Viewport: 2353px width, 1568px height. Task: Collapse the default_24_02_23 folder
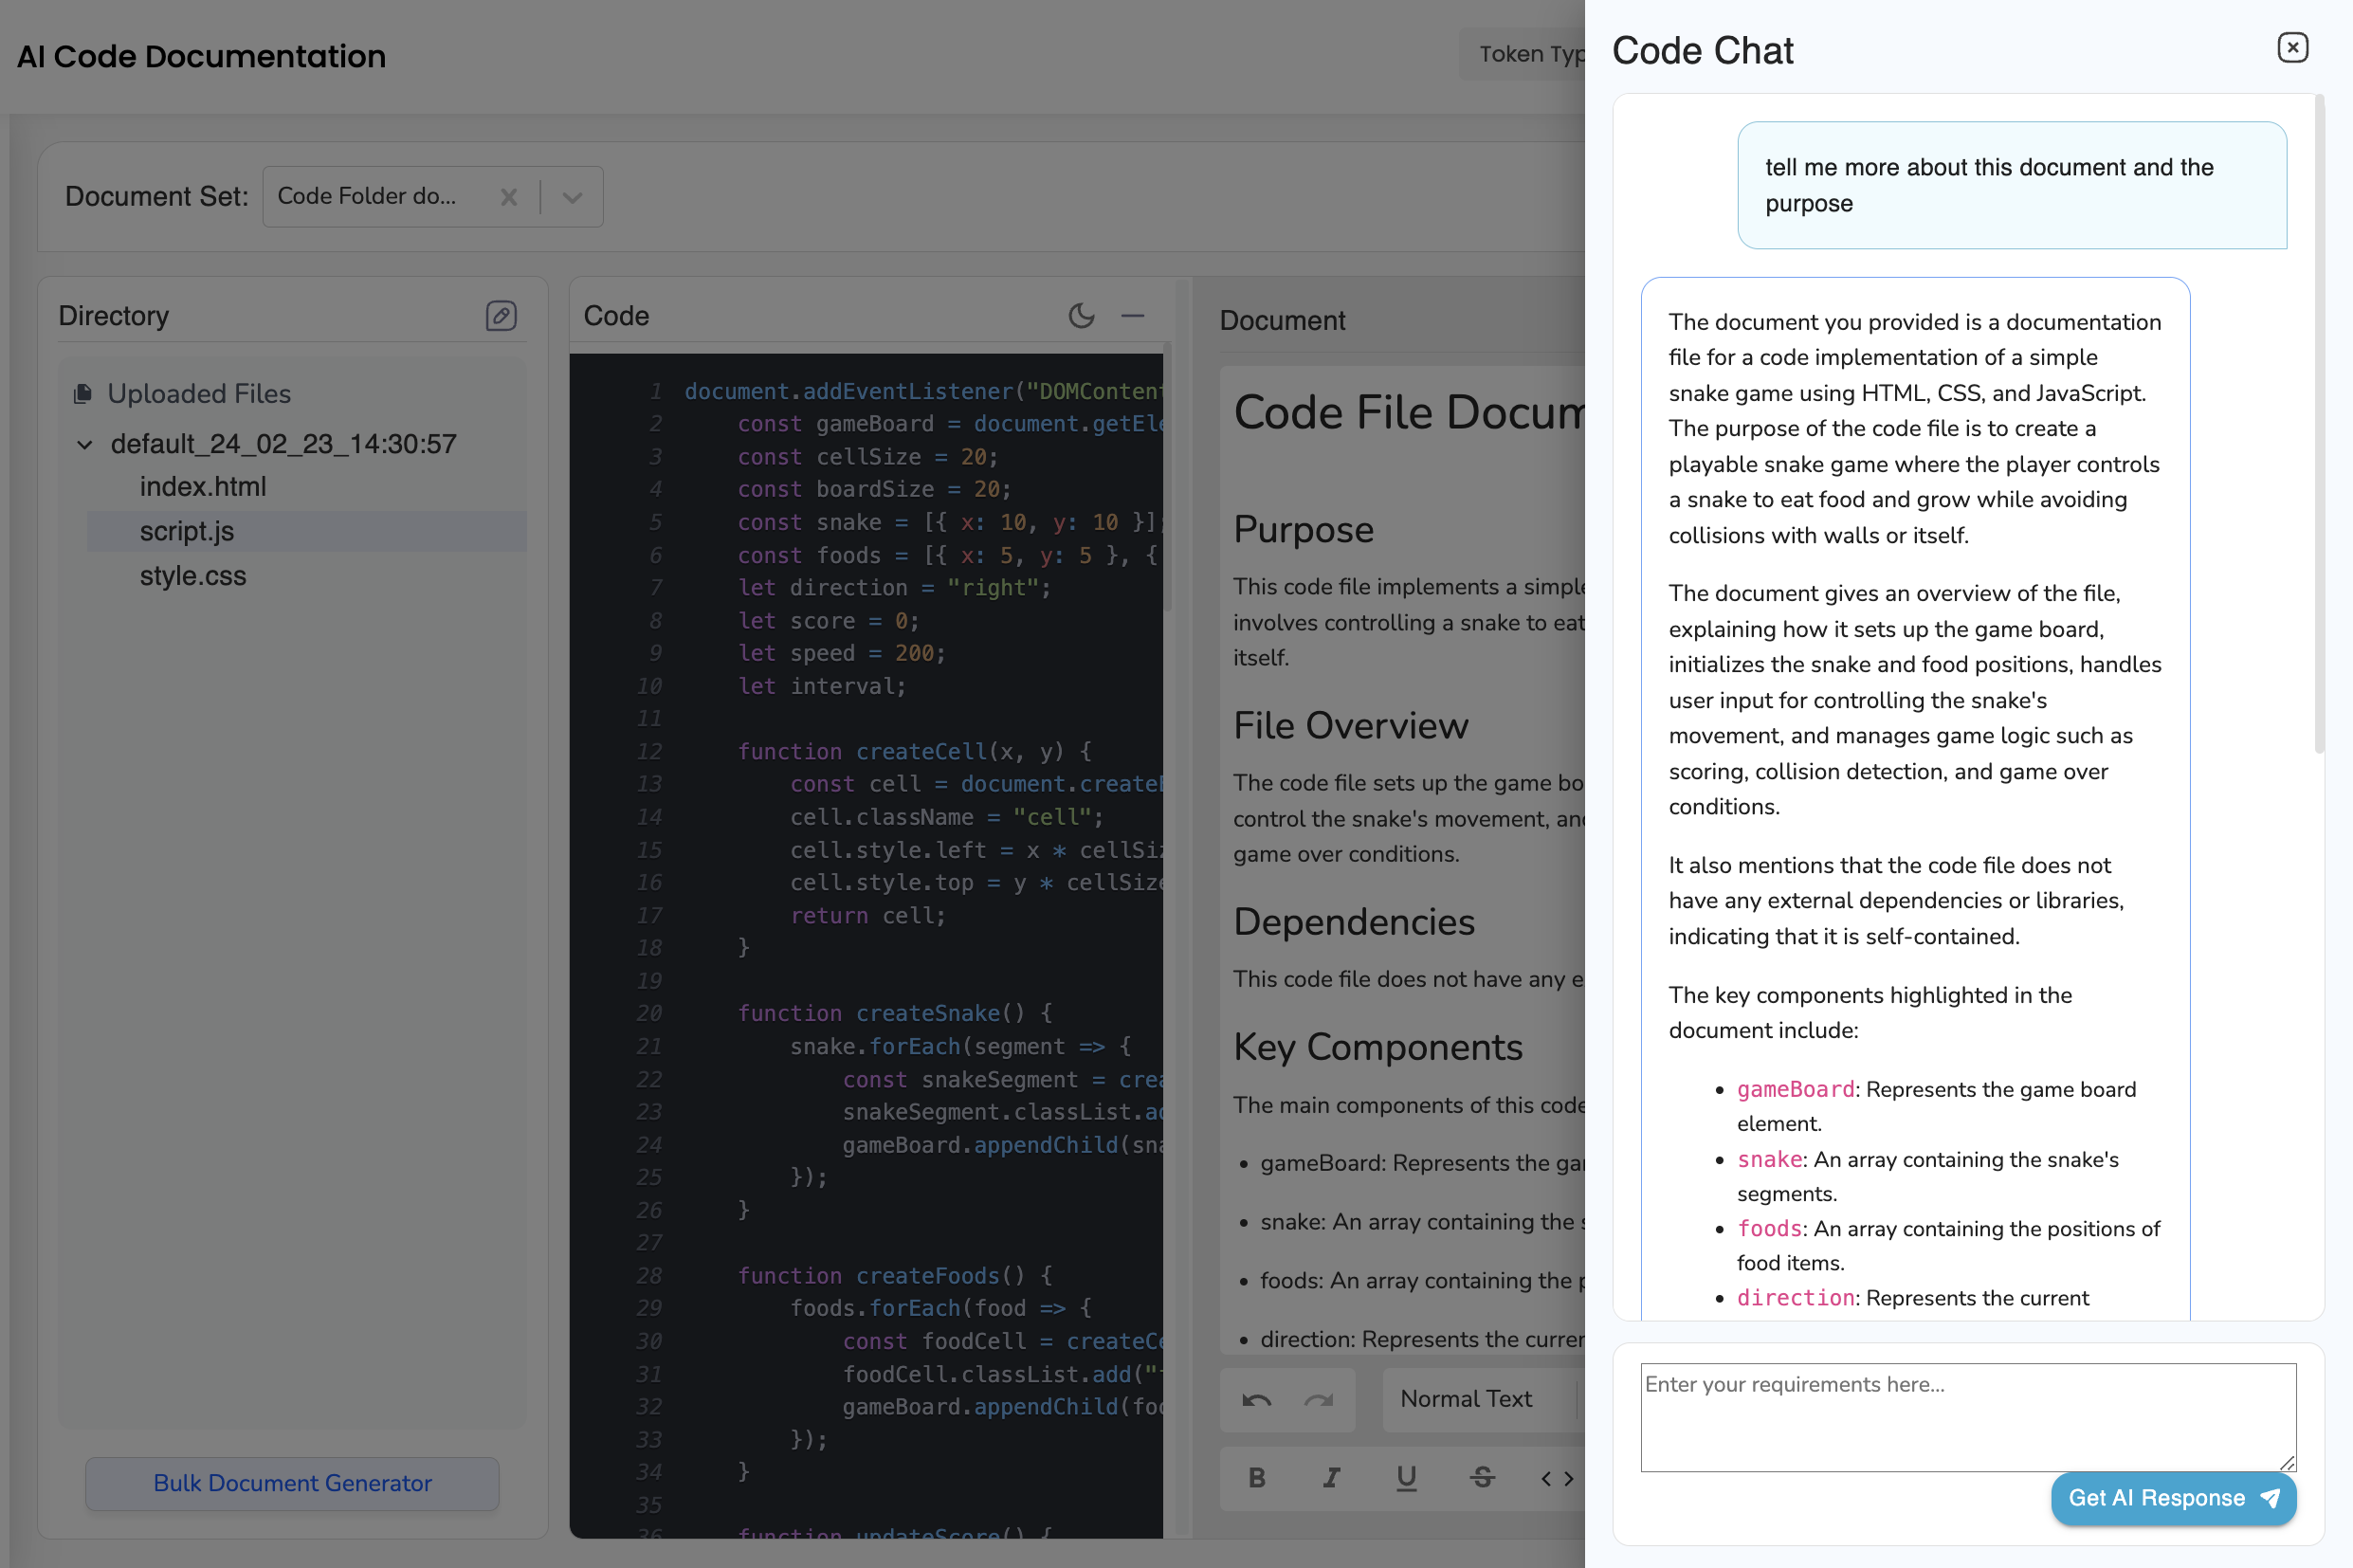click(x=85, y=444)
